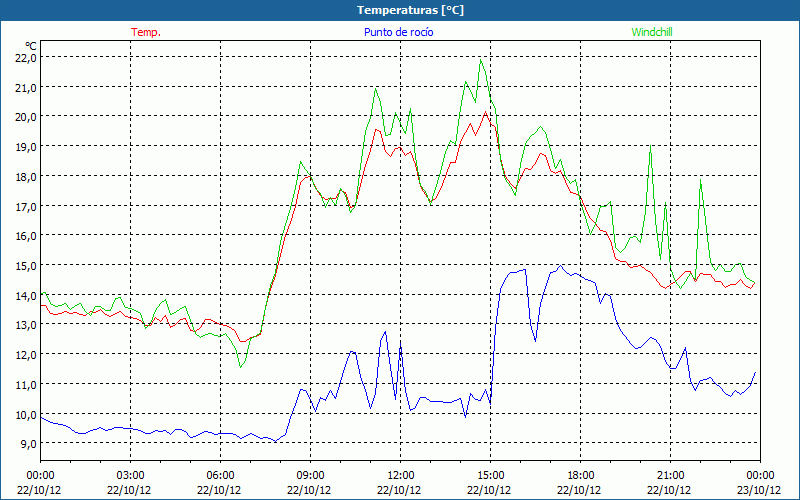
Task: Click the 16,0 y-axis value
Action: 26,236
